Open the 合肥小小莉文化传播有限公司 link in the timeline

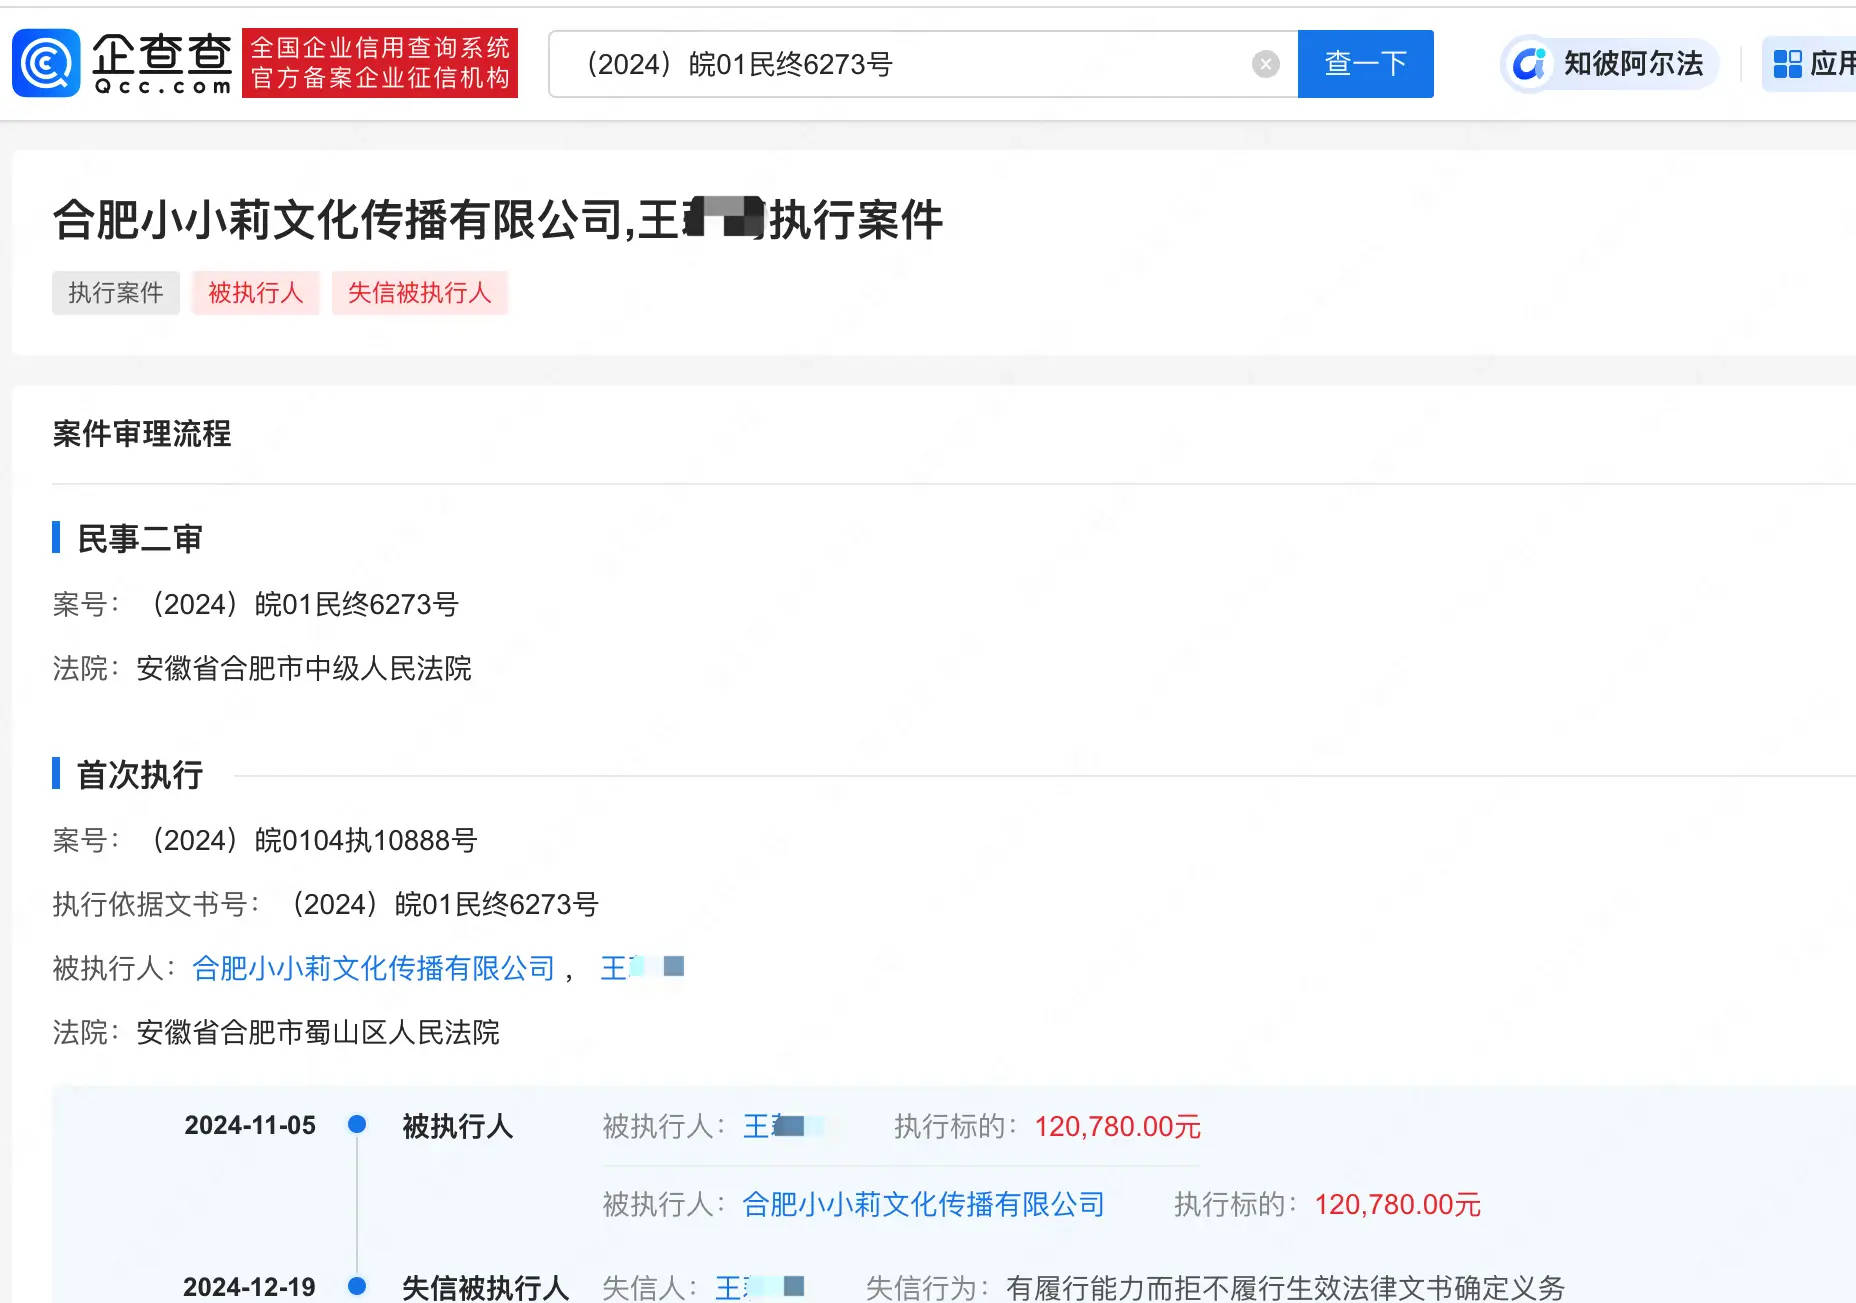coord(923,1205)
